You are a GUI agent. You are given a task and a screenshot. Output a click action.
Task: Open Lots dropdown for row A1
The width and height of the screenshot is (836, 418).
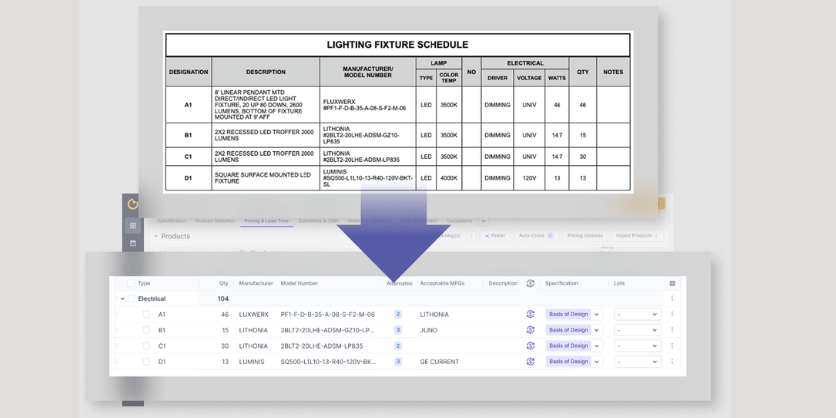pos(638,314)
